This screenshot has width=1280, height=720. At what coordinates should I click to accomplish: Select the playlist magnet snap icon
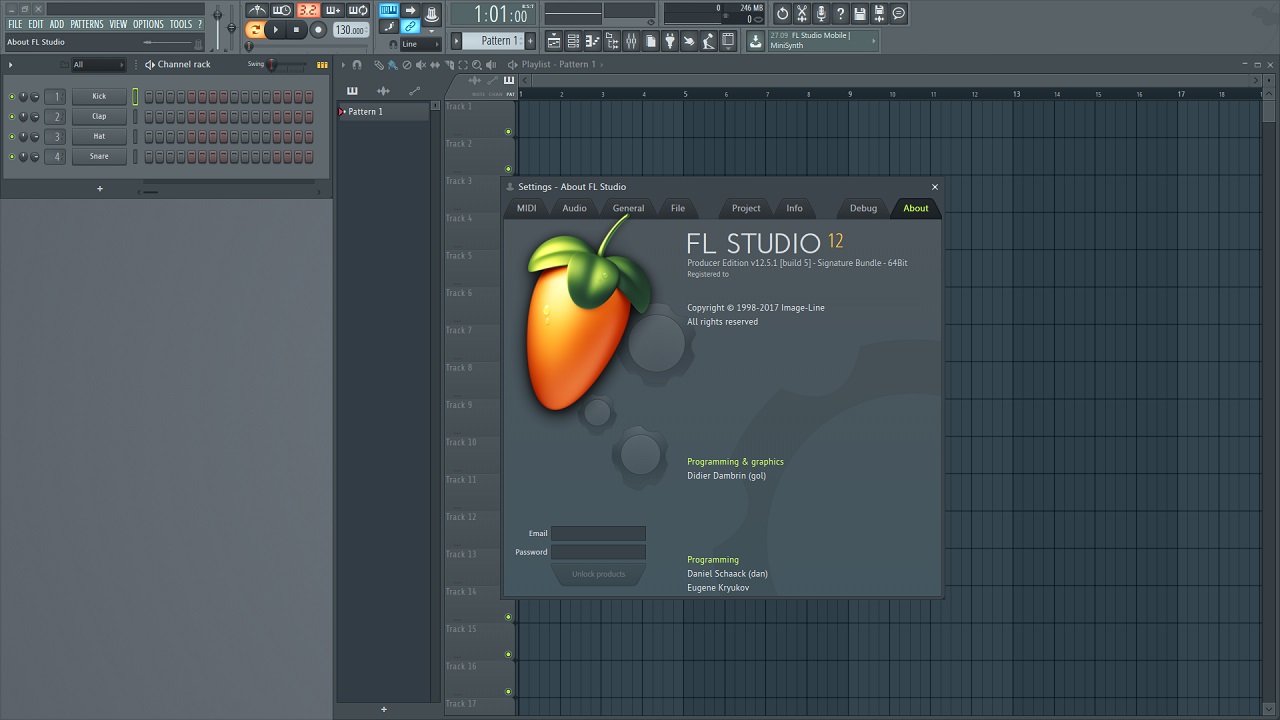click(x=357, y=65)
